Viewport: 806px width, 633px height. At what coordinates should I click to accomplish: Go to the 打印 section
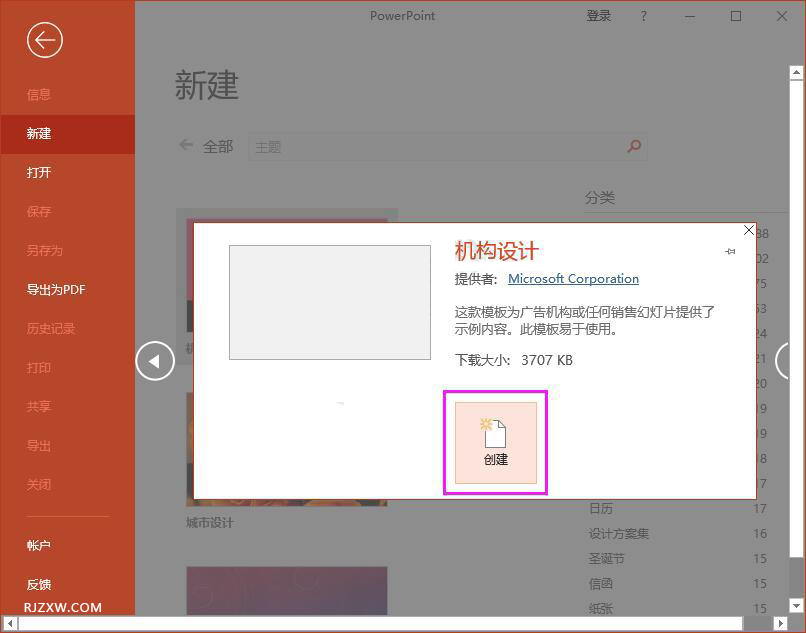(x=38, y=367)
